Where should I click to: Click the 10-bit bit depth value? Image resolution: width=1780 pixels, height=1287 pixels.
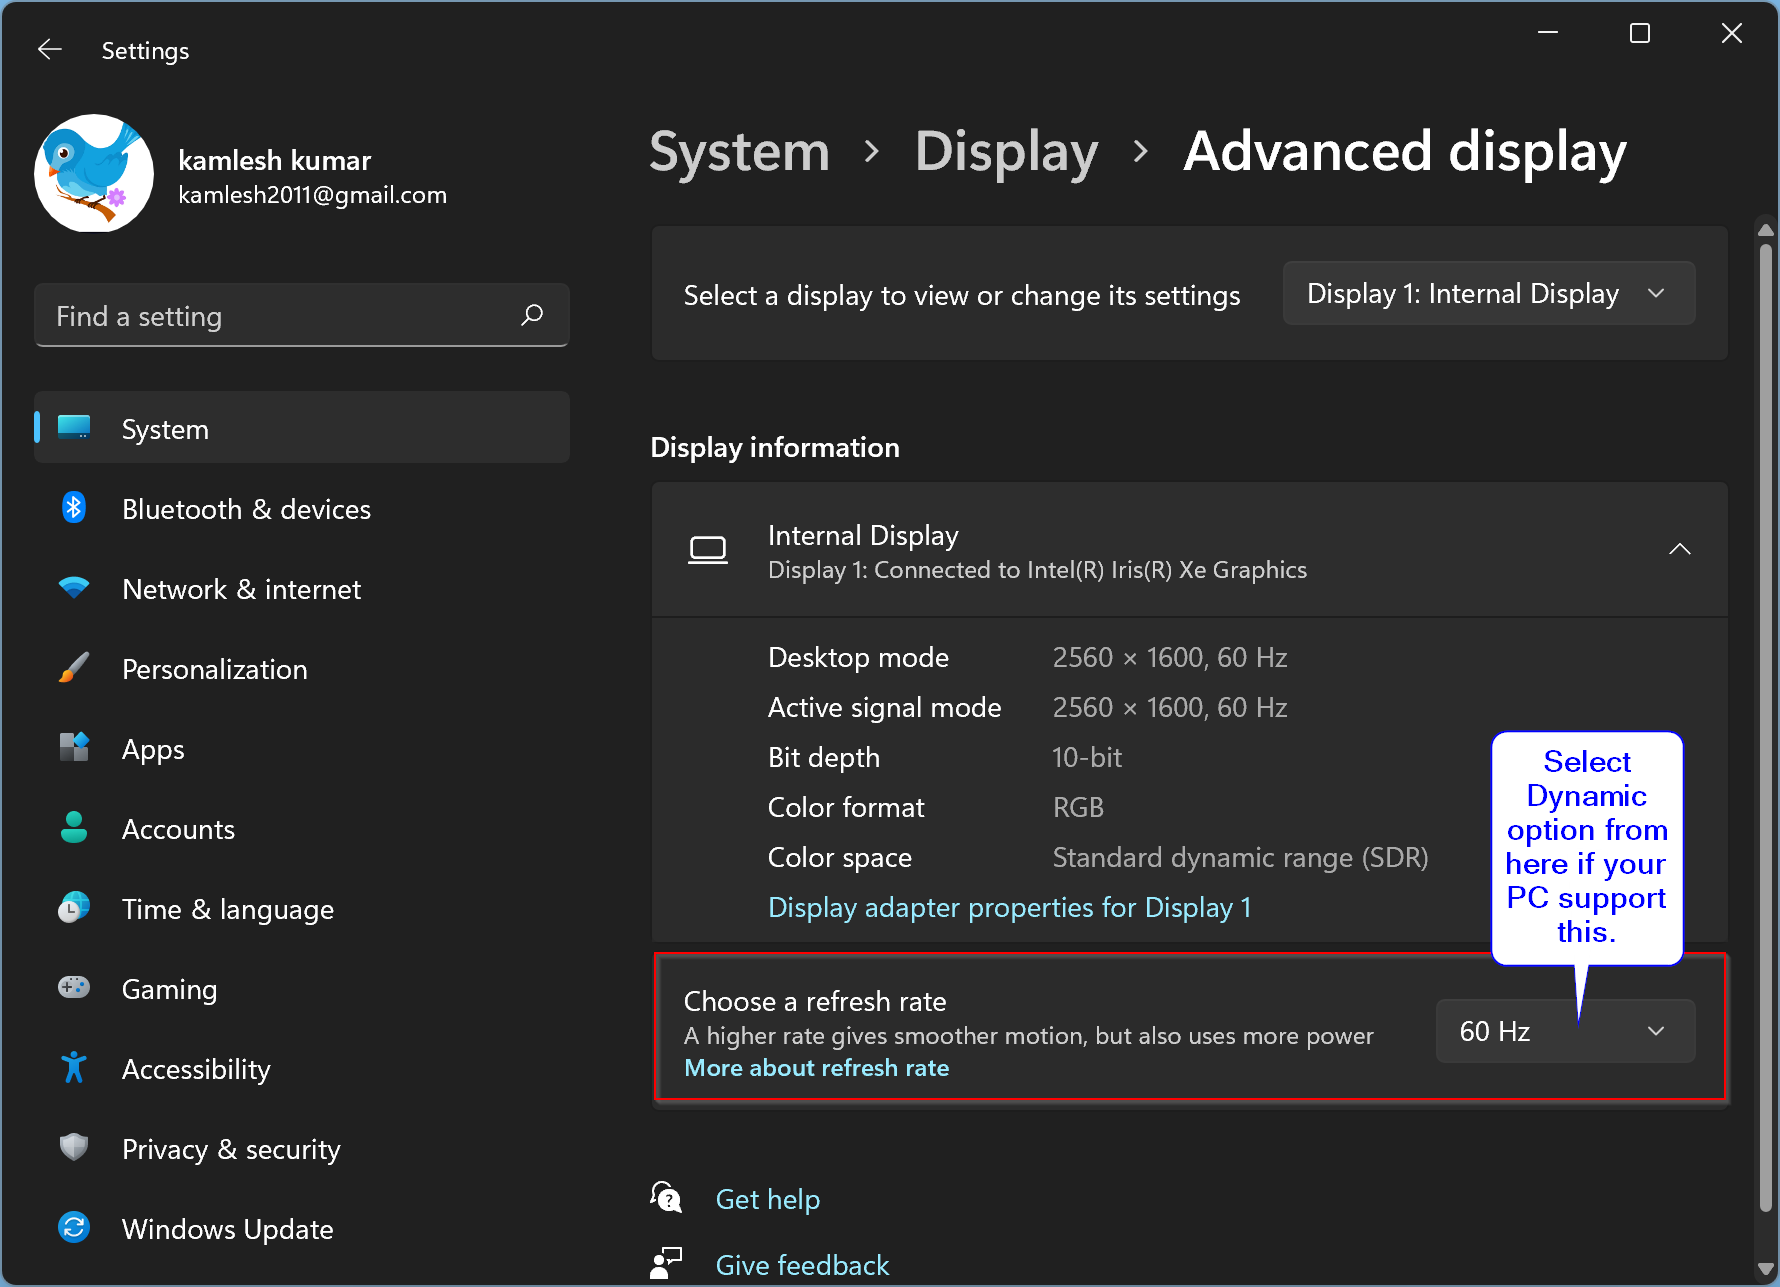(x=1087, y=757)
